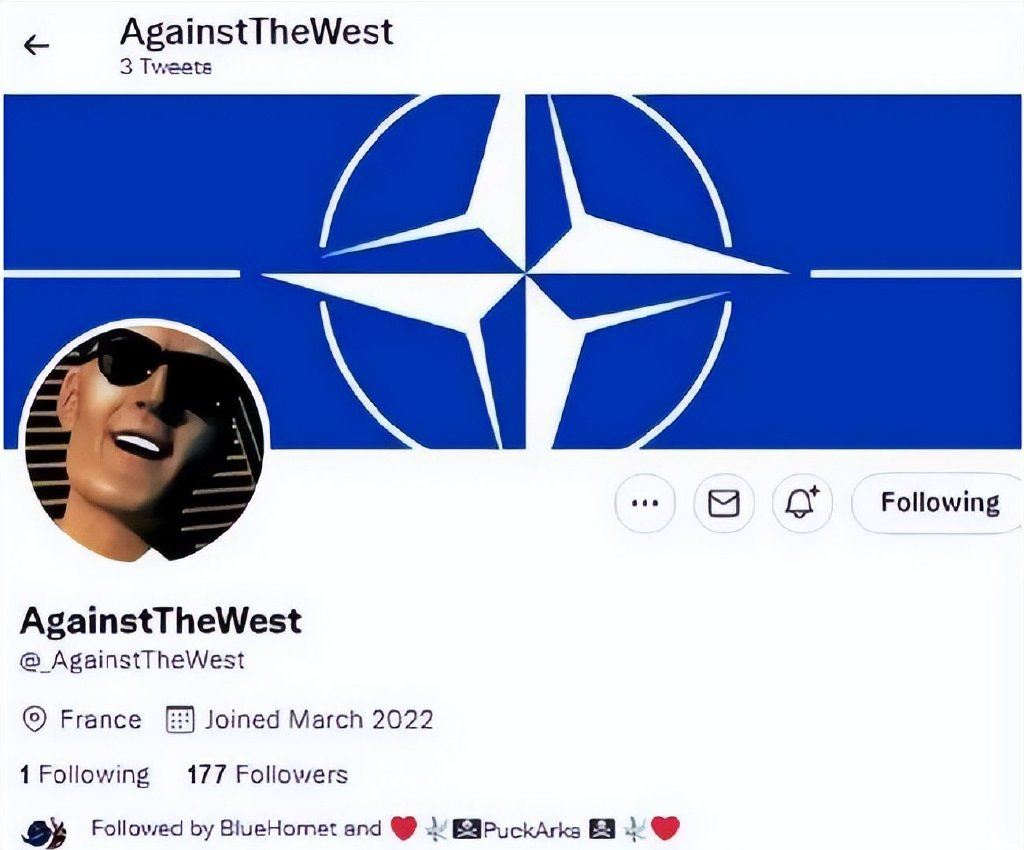The height and width of the screenshot is (850, 1024).
Task: Click the @_AgainstTheWest handle
Action: [132, 660]
